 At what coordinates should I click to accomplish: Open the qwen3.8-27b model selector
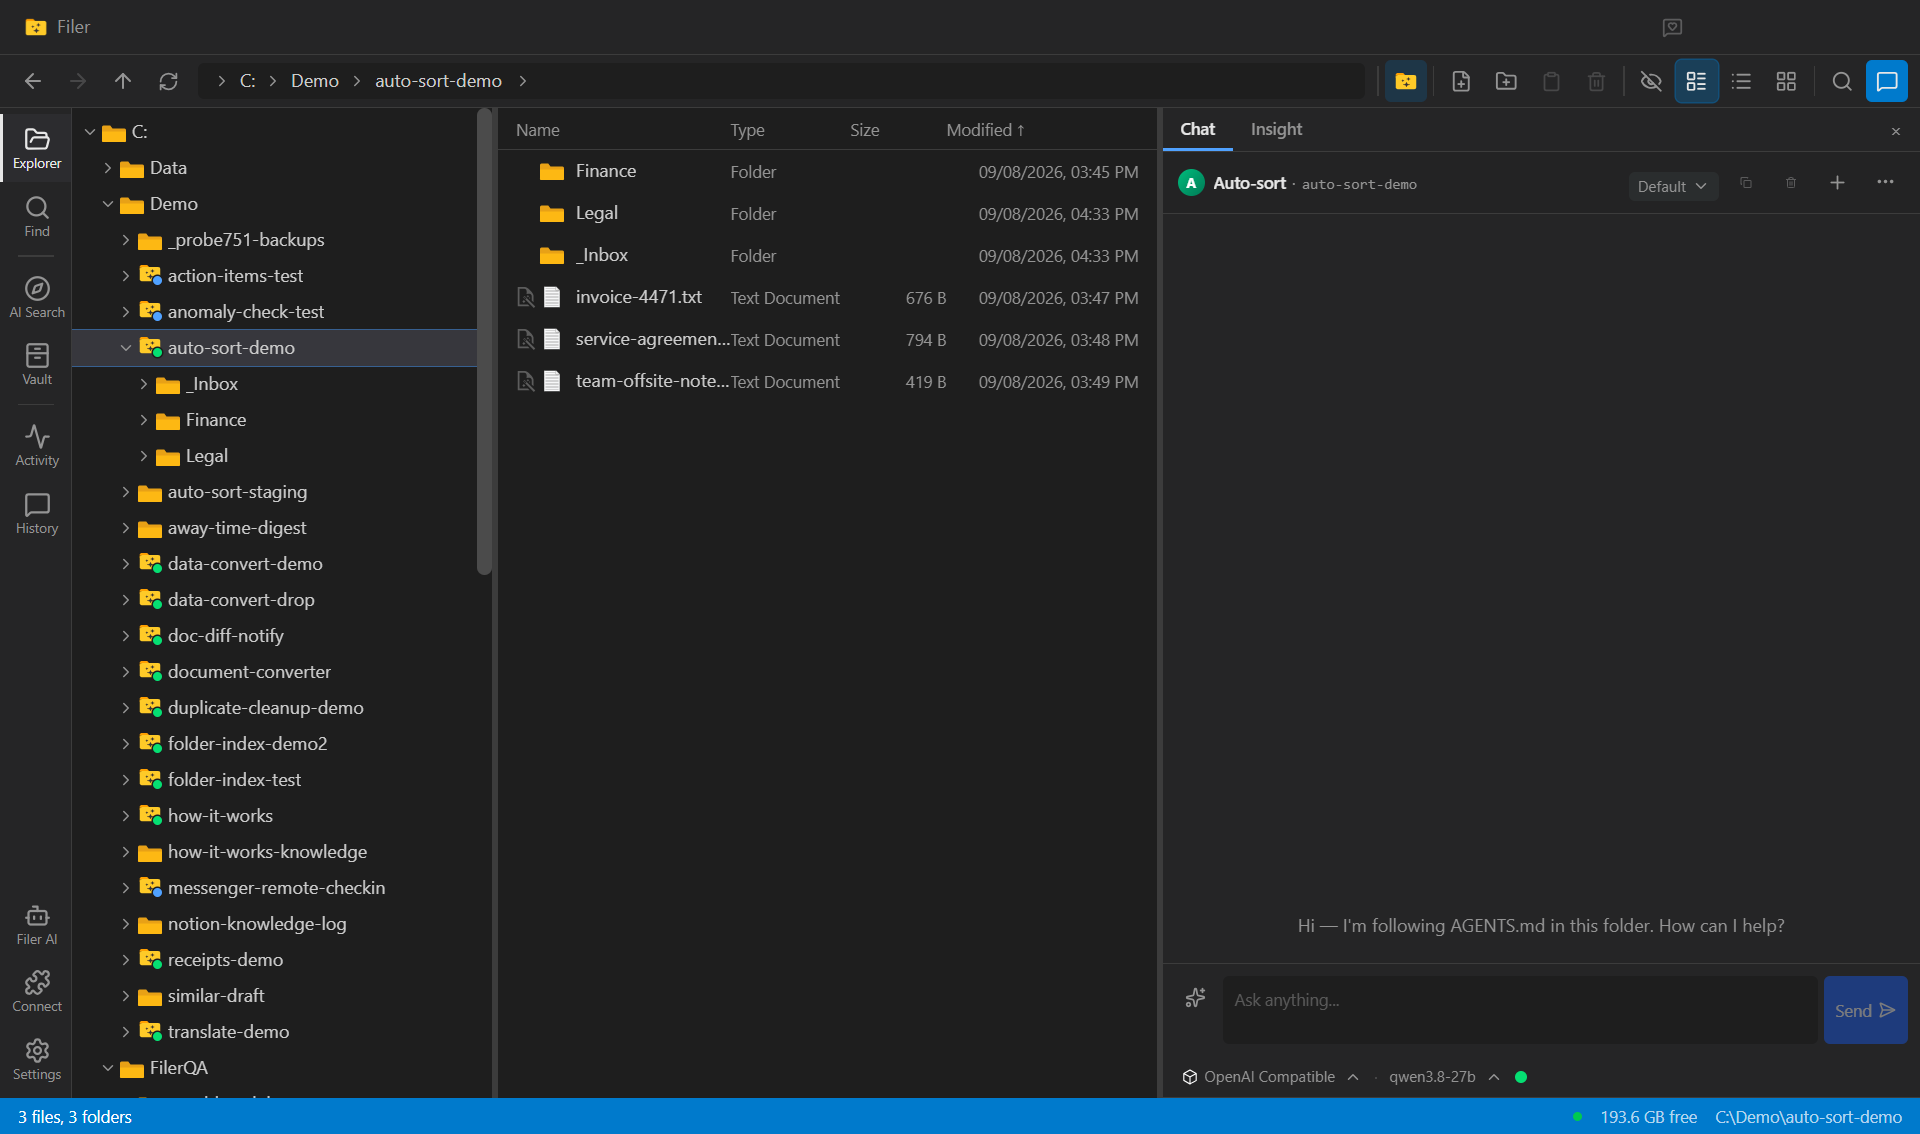click(x=1443, y=1077)
